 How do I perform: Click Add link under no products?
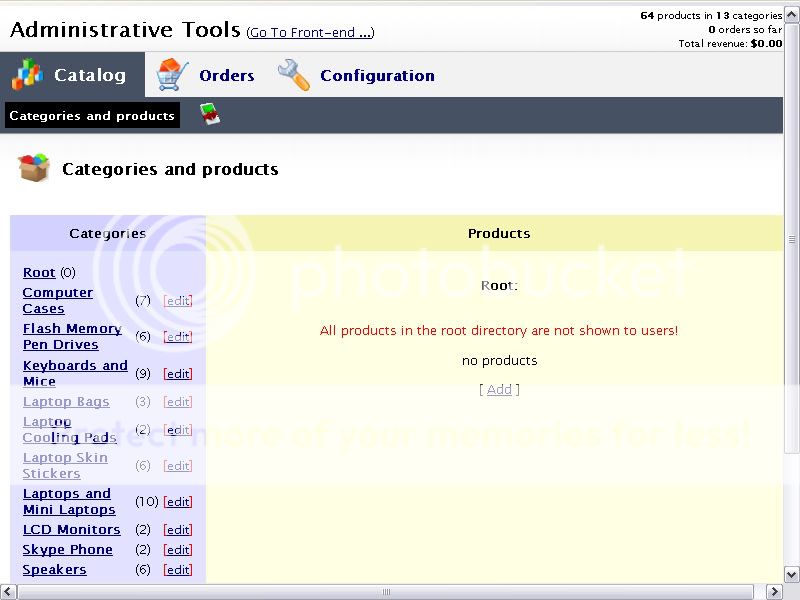point(499,389)
